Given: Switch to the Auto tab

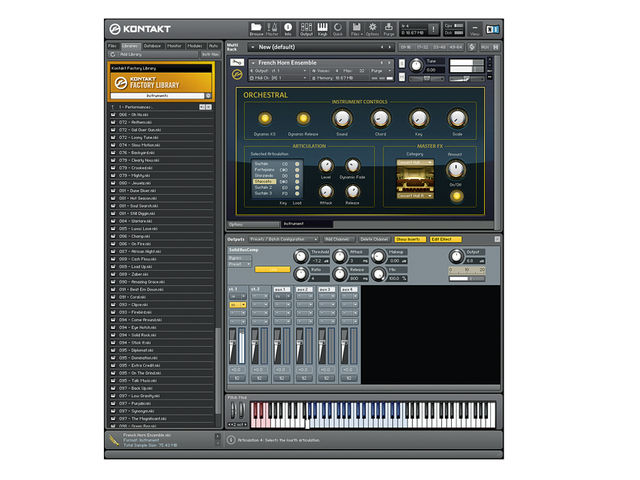Looking at the screenshot, I should tap(213, 46).
